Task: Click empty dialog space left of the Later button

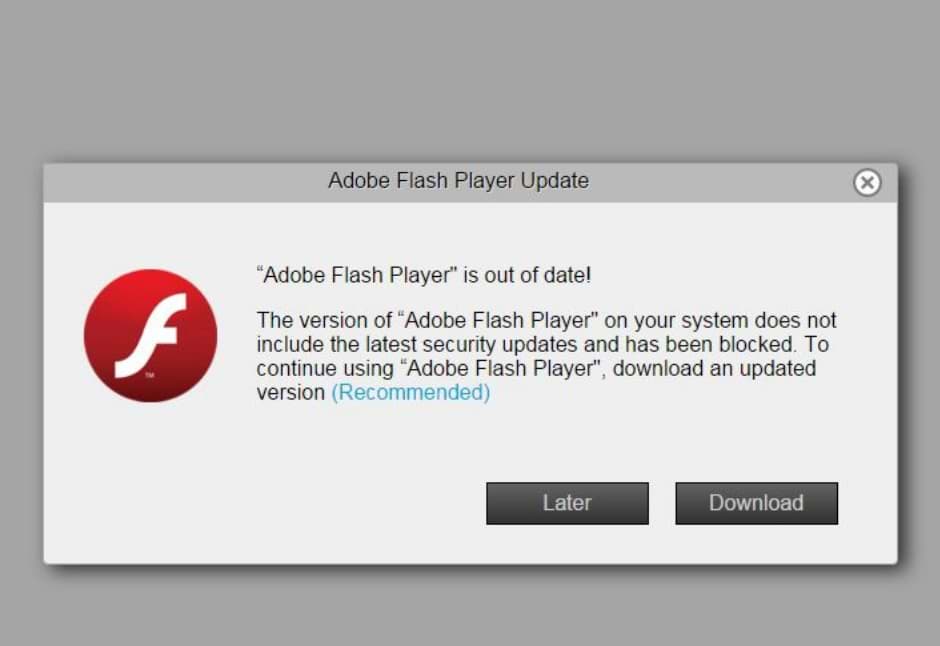Action: pos(300,503)
